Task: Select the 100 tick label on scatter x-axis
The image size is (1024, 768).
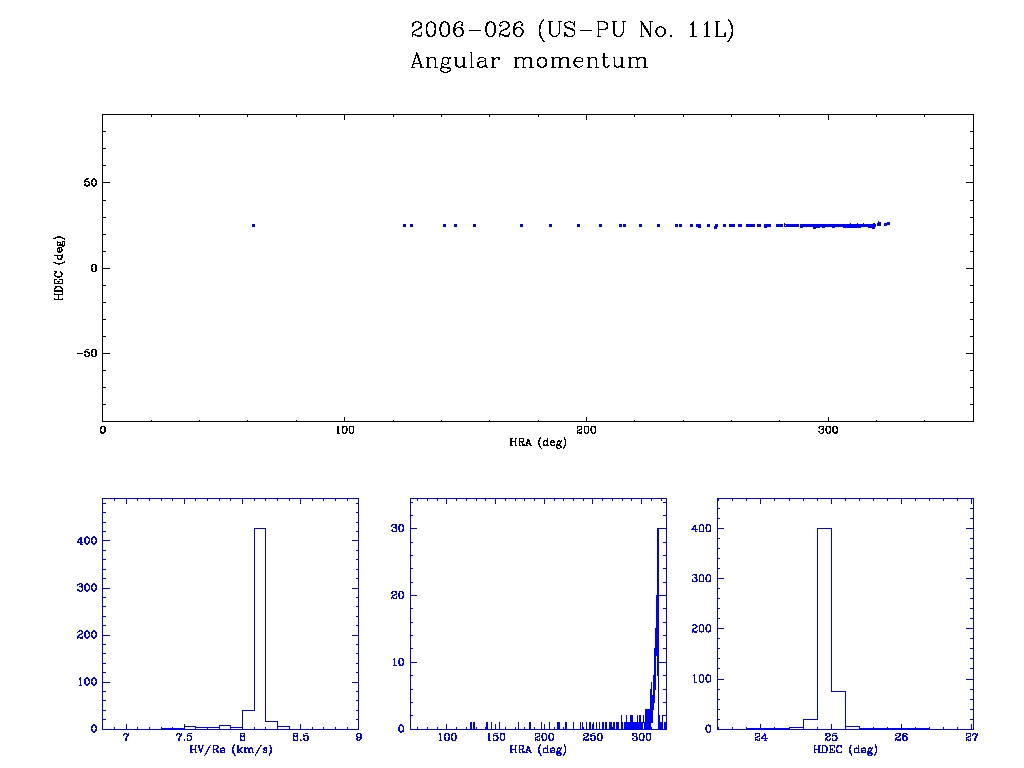Action: [344, 430]
